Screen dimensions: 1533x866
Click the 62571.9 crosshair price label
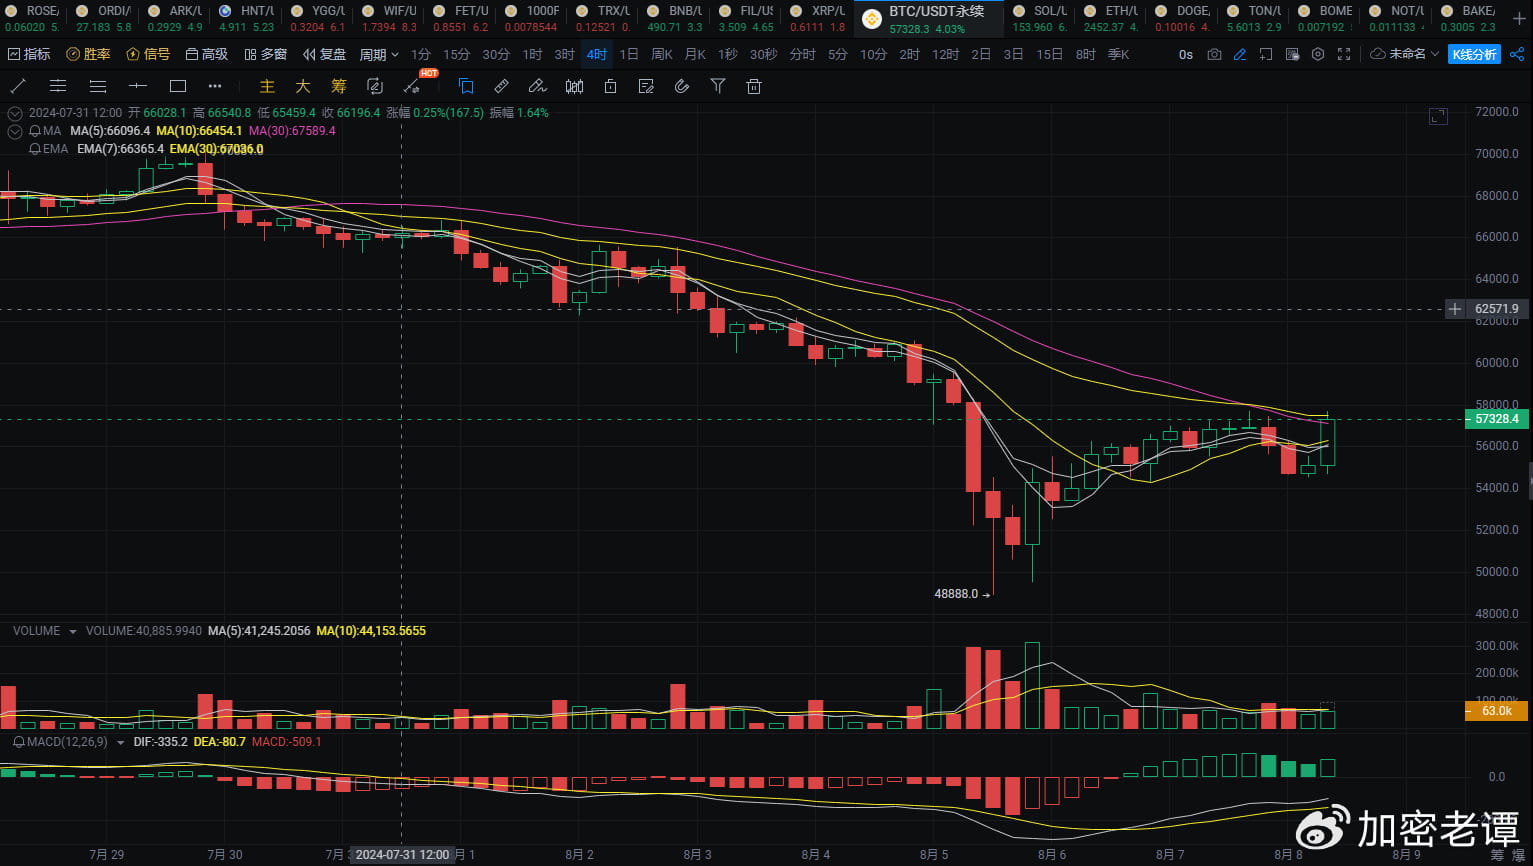pos(1496,309)
